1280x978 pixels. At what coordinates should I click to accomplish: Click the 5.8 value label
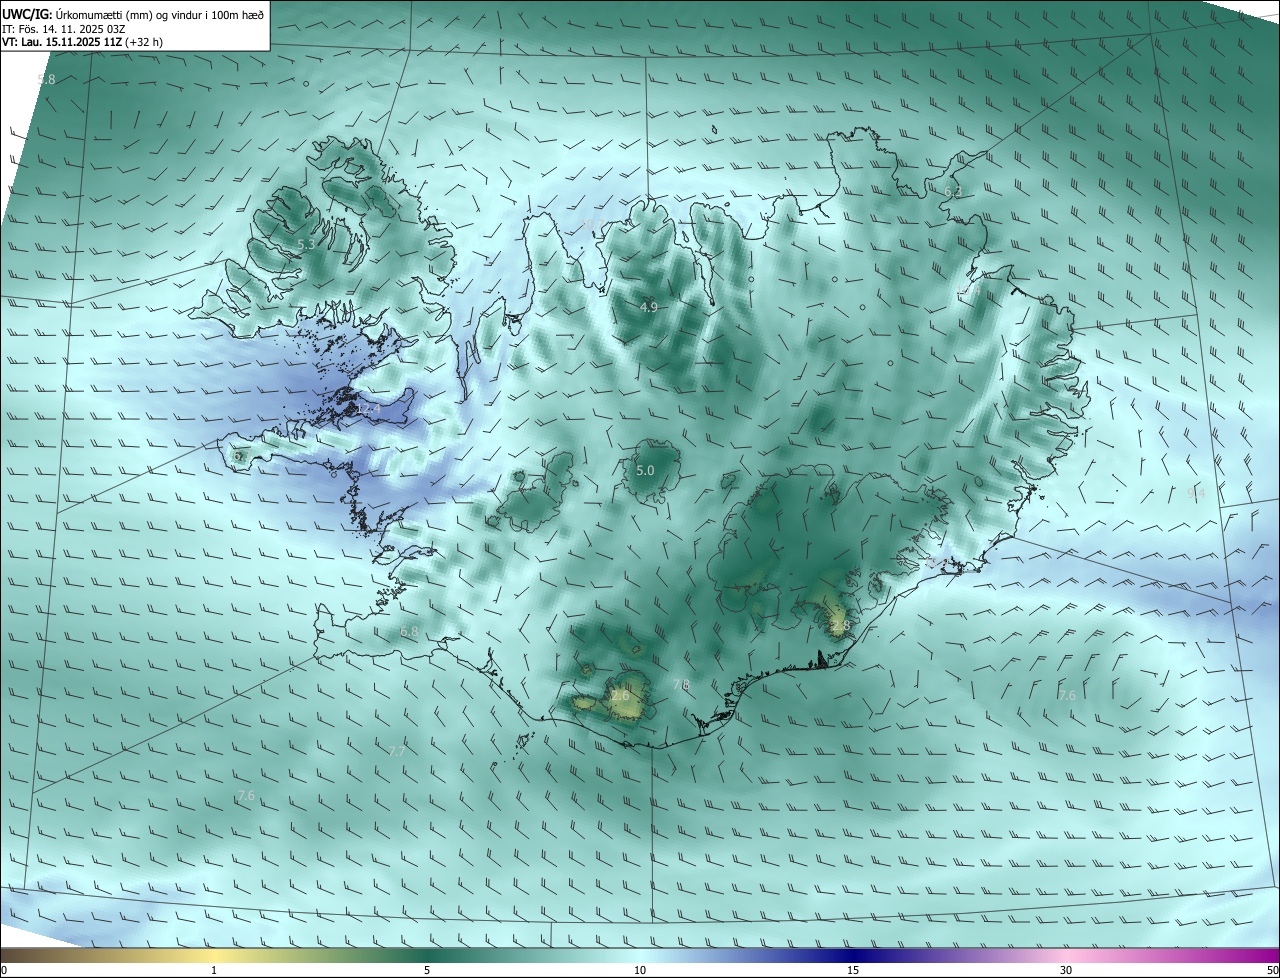[46, 79]
